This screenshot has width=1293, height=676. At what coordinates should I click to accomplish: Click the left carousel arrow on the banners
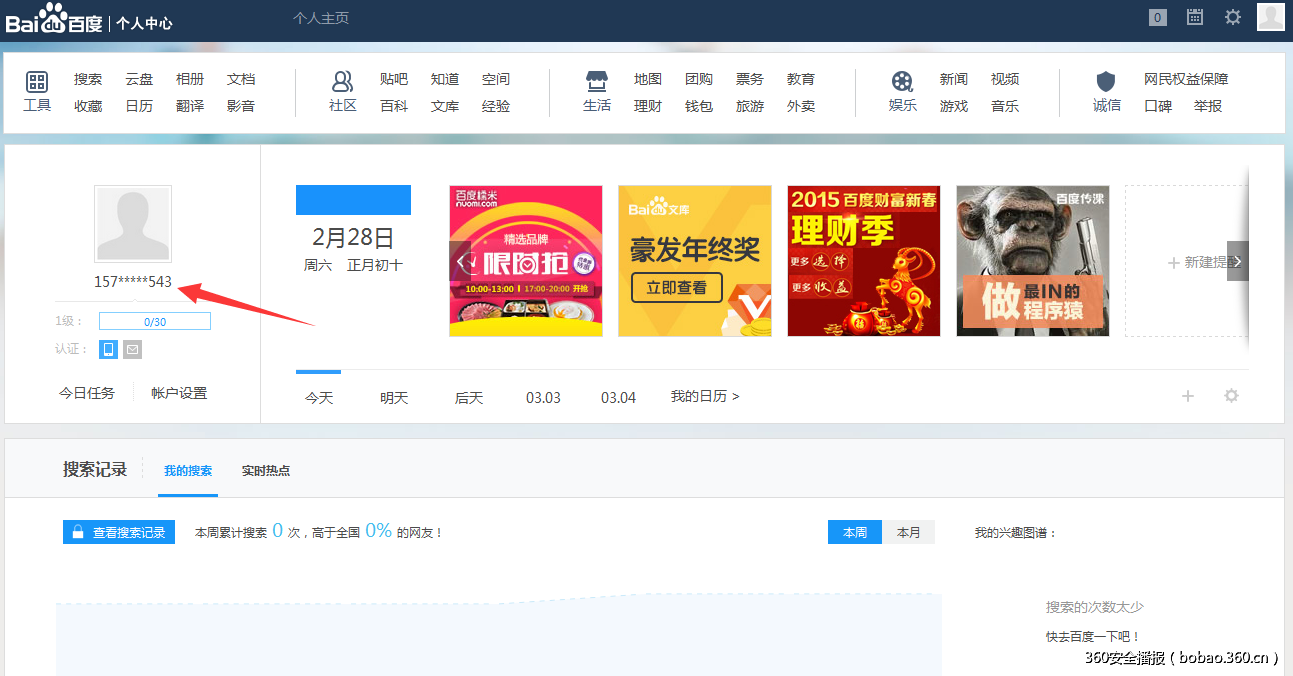pos(460,261)
